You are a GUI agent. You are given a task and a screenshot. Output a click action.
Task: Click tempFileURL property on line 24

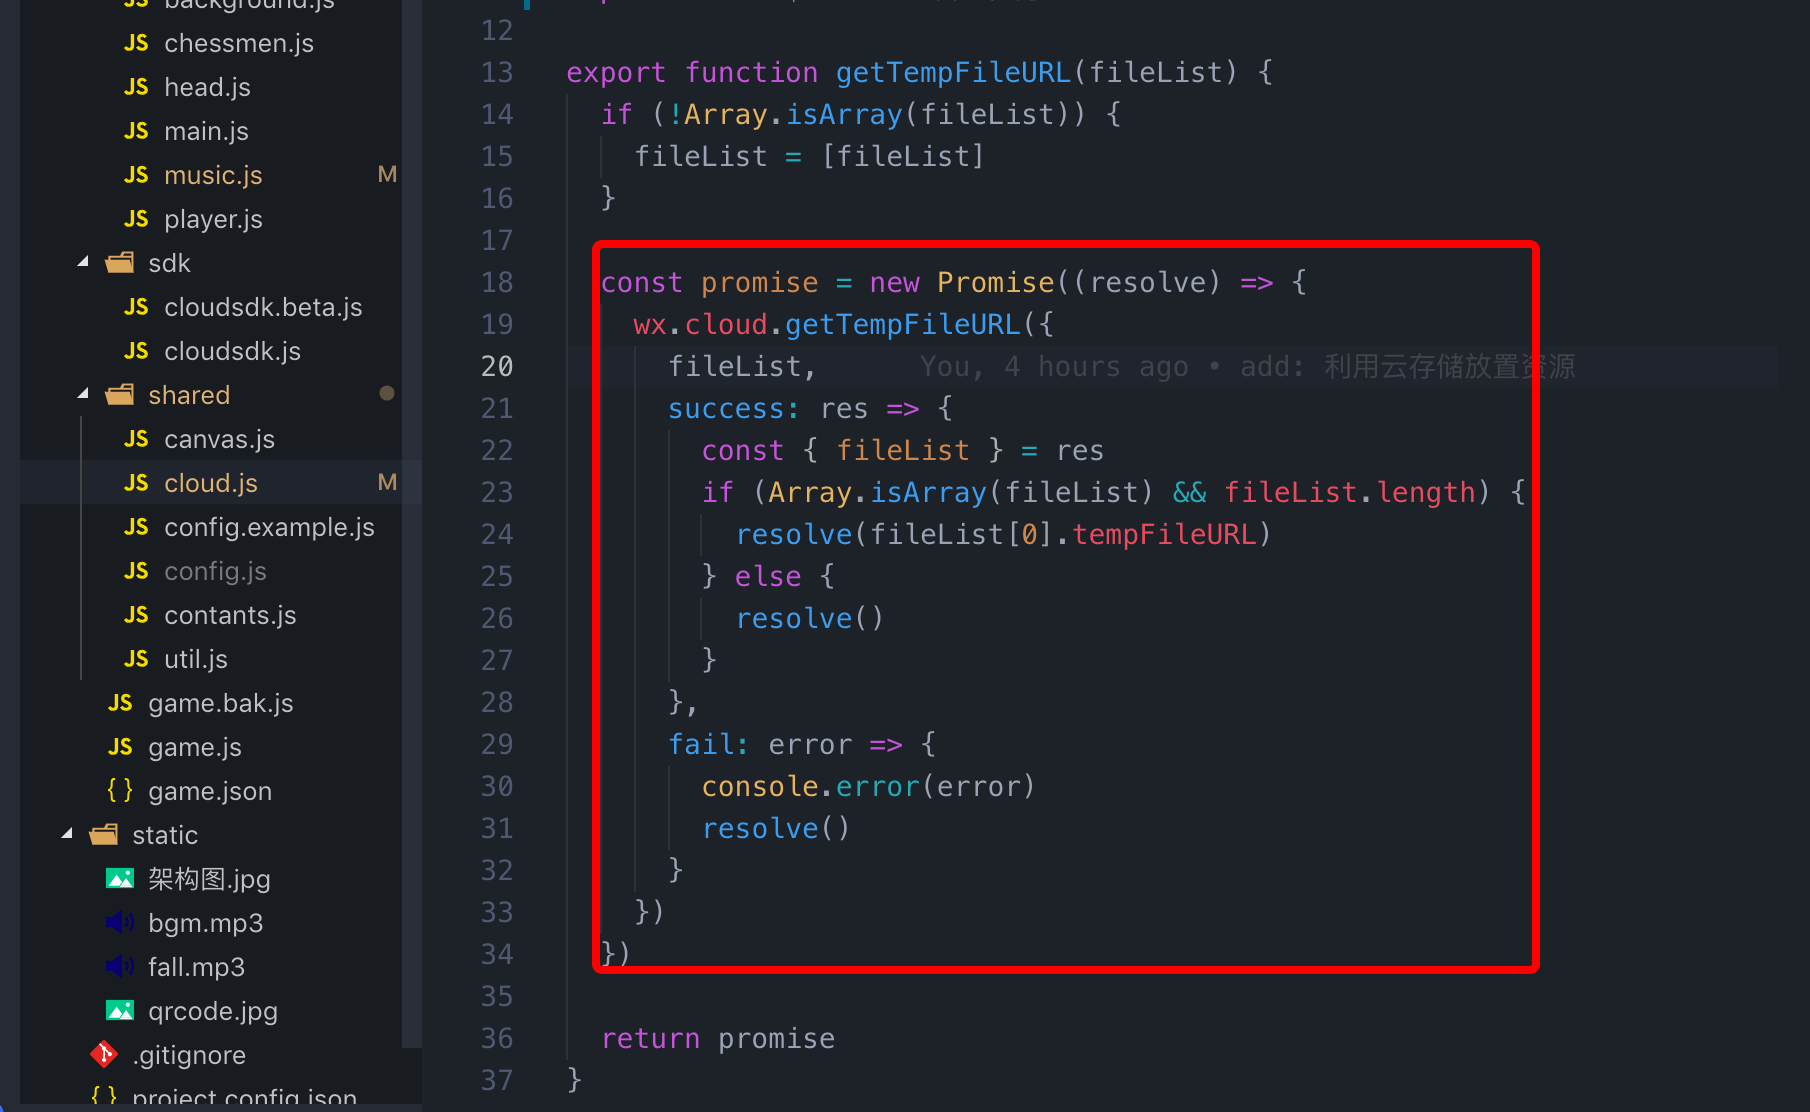click(1164, 534)
